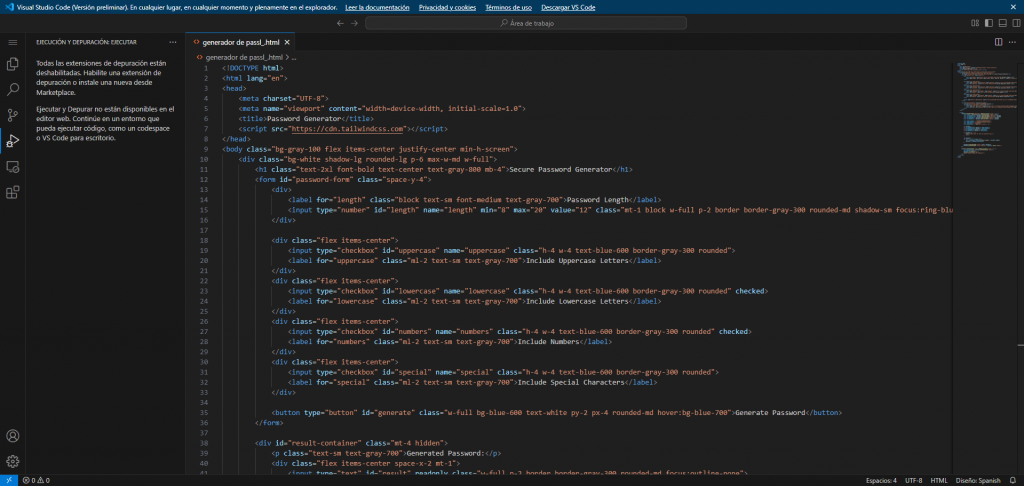Click the Área de trabajo search box
The image size is (1024, 486).
526,23
